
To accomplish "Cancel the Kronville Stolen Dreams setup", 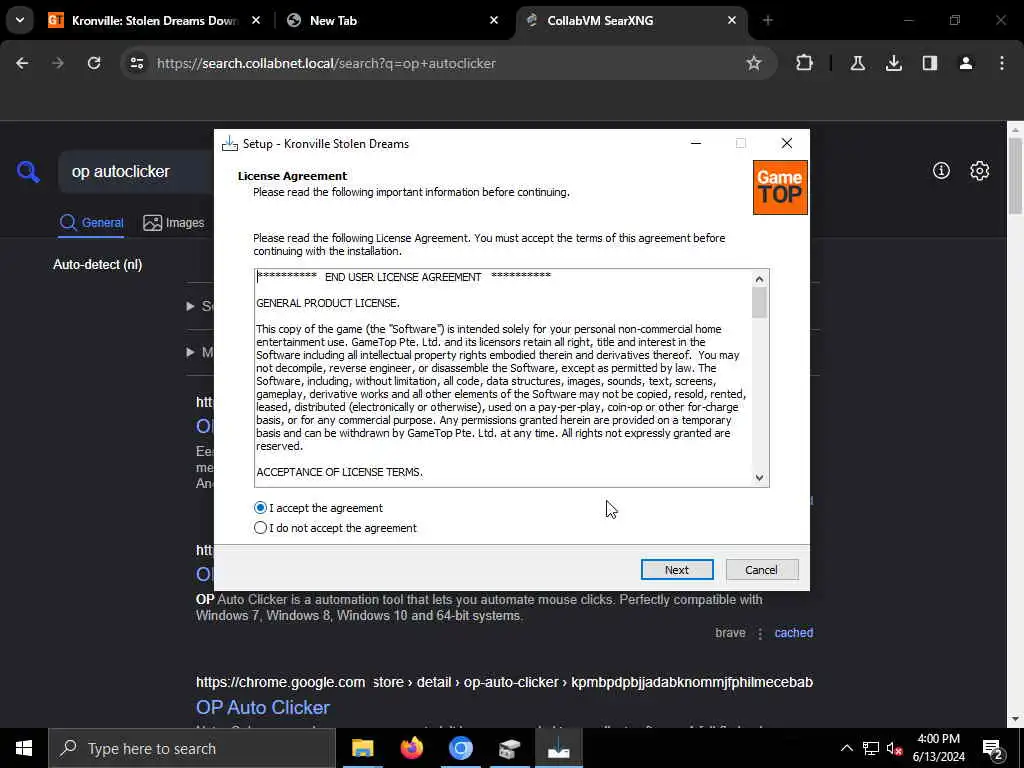I will [x=761, y=569].
